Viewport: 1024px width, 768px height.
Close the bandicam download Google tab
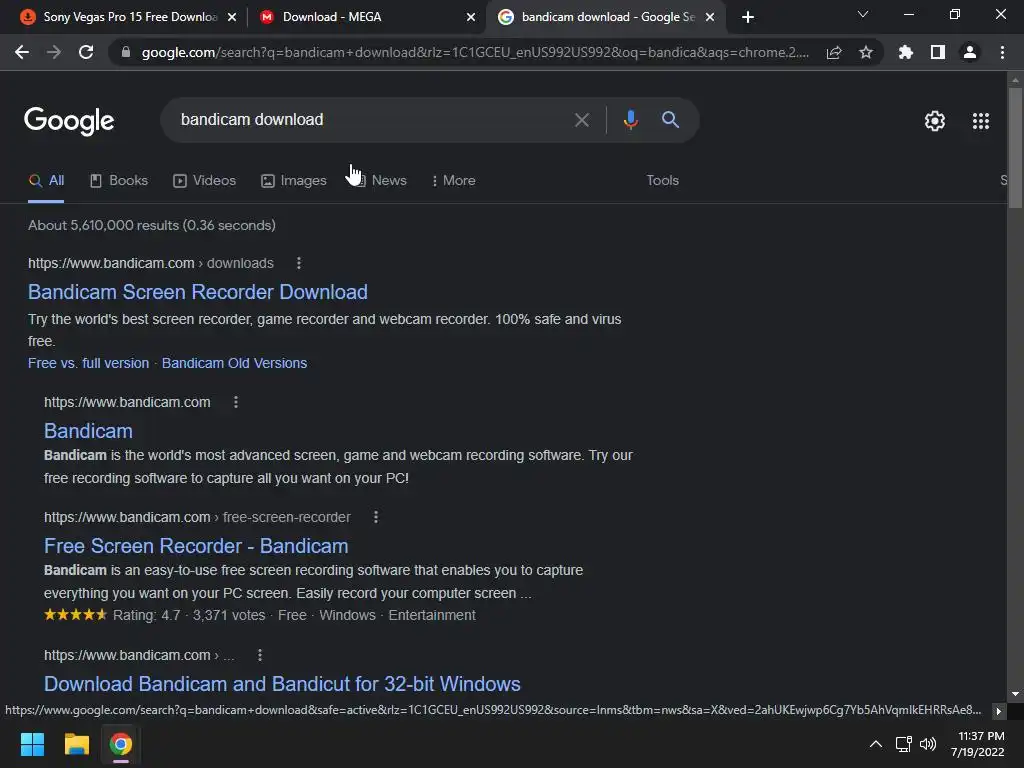click(x=710, y=18)
